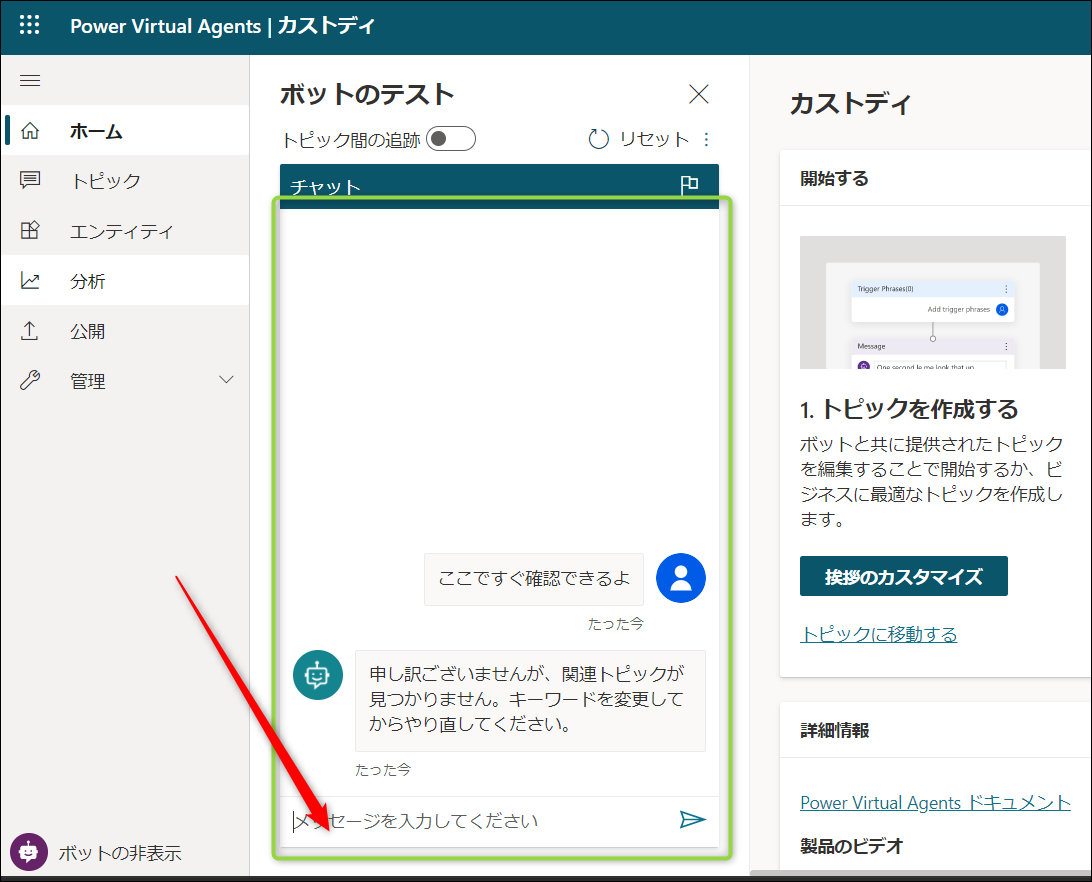
Task: Click the bot reply 申し訳ございませんが message
Action: click(530, 700)
